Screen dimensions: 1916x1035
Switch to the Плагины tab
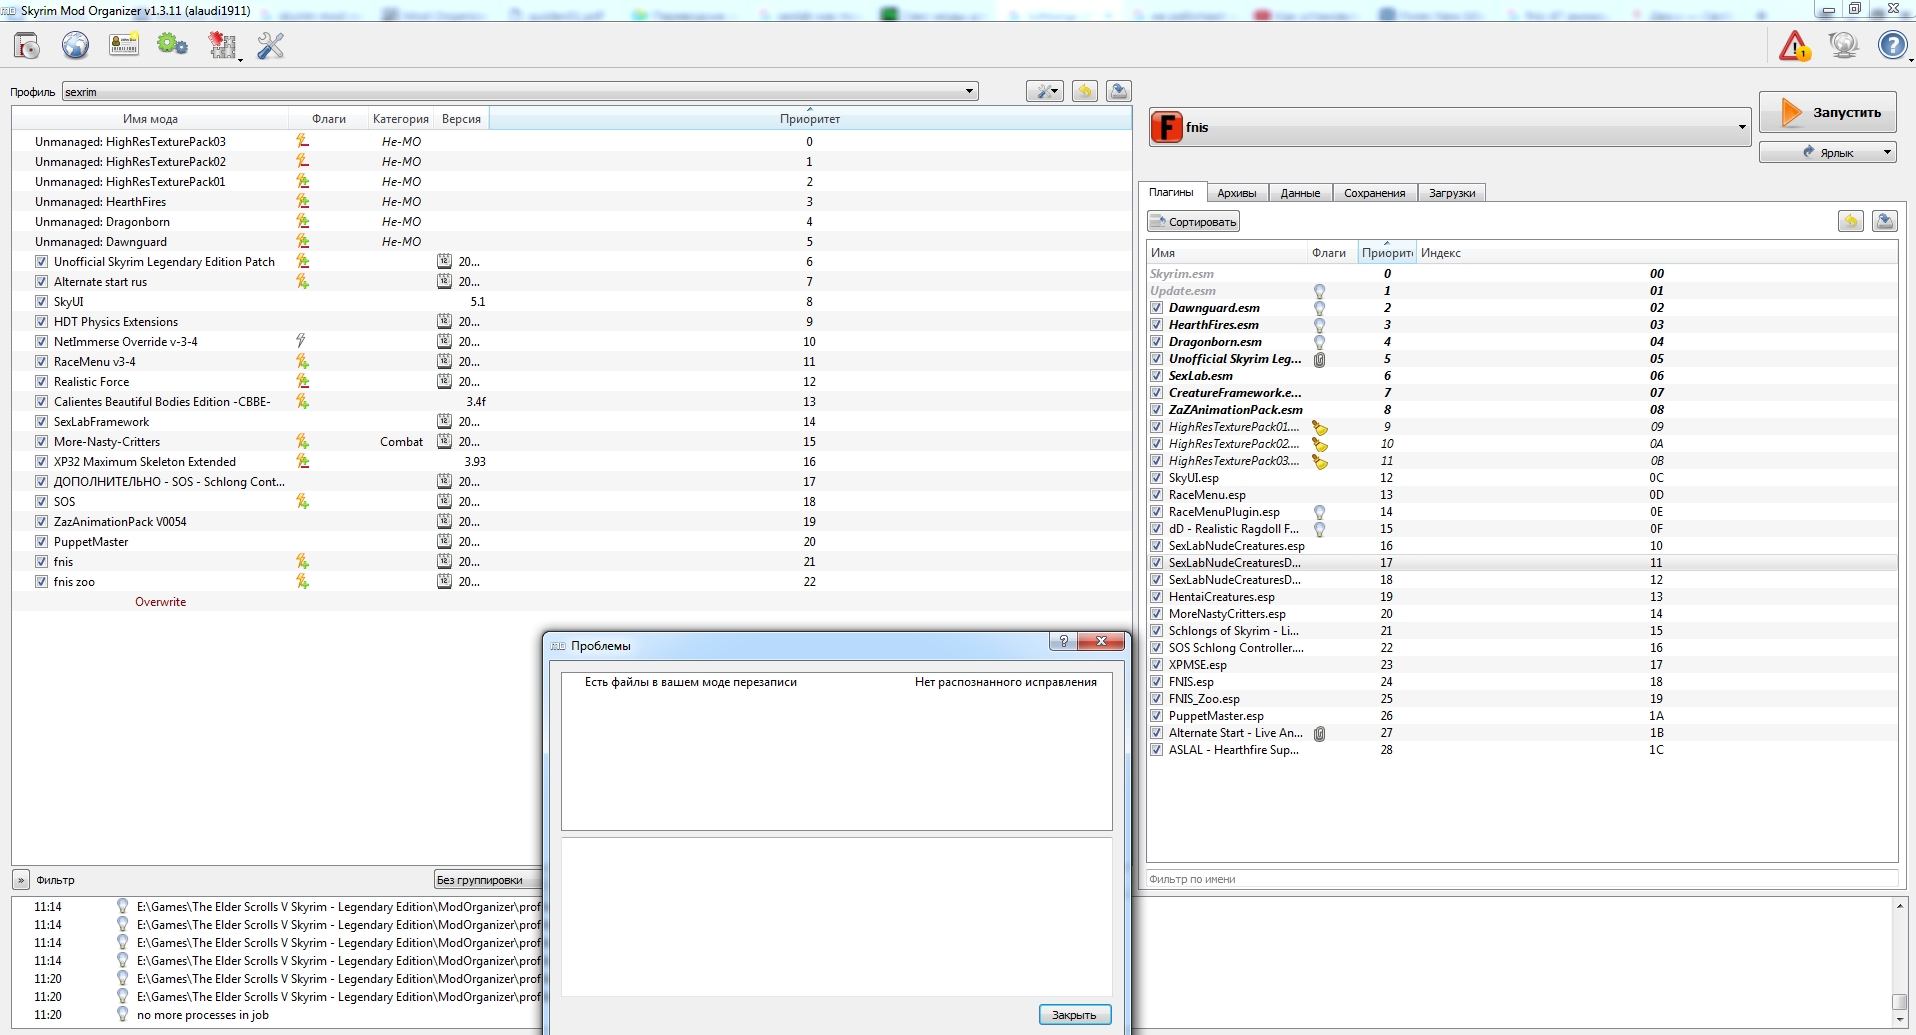1171,192
